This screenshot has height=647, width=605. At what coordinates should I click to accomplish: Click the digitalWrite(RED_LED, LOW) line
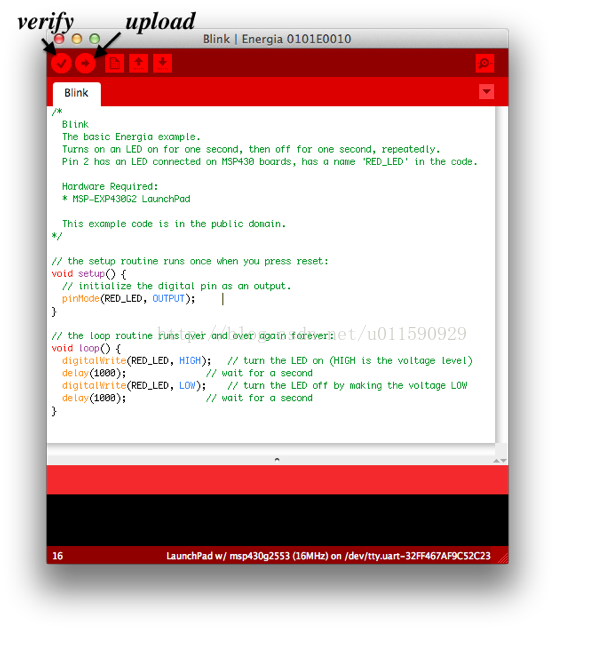pos(134,385)
